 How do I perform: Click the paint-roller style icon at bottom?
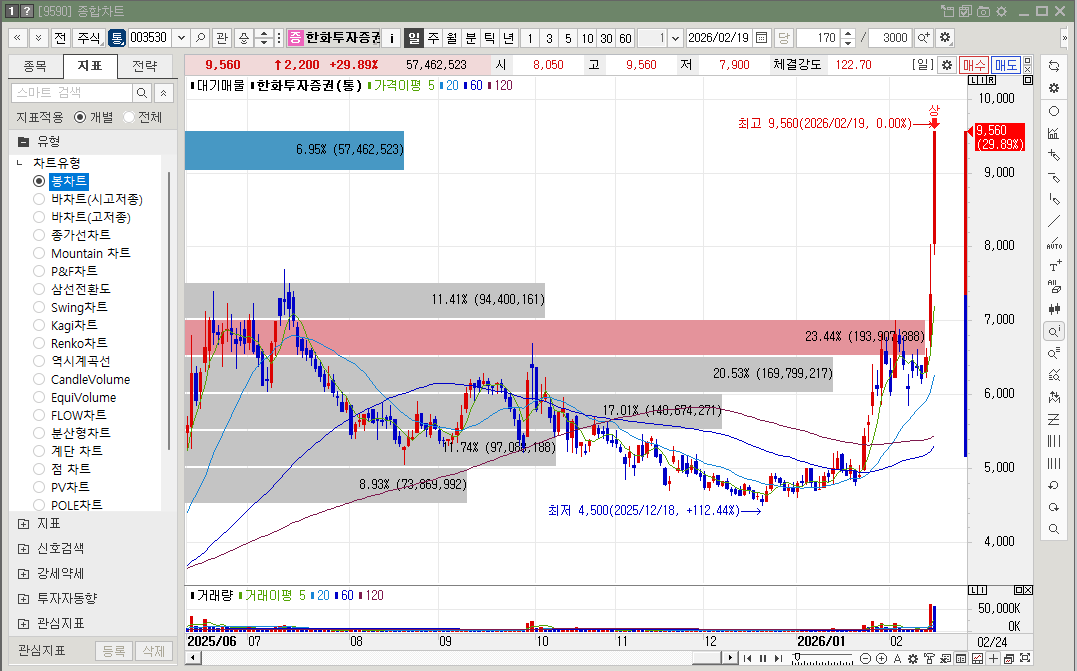[x=929, y=659]
